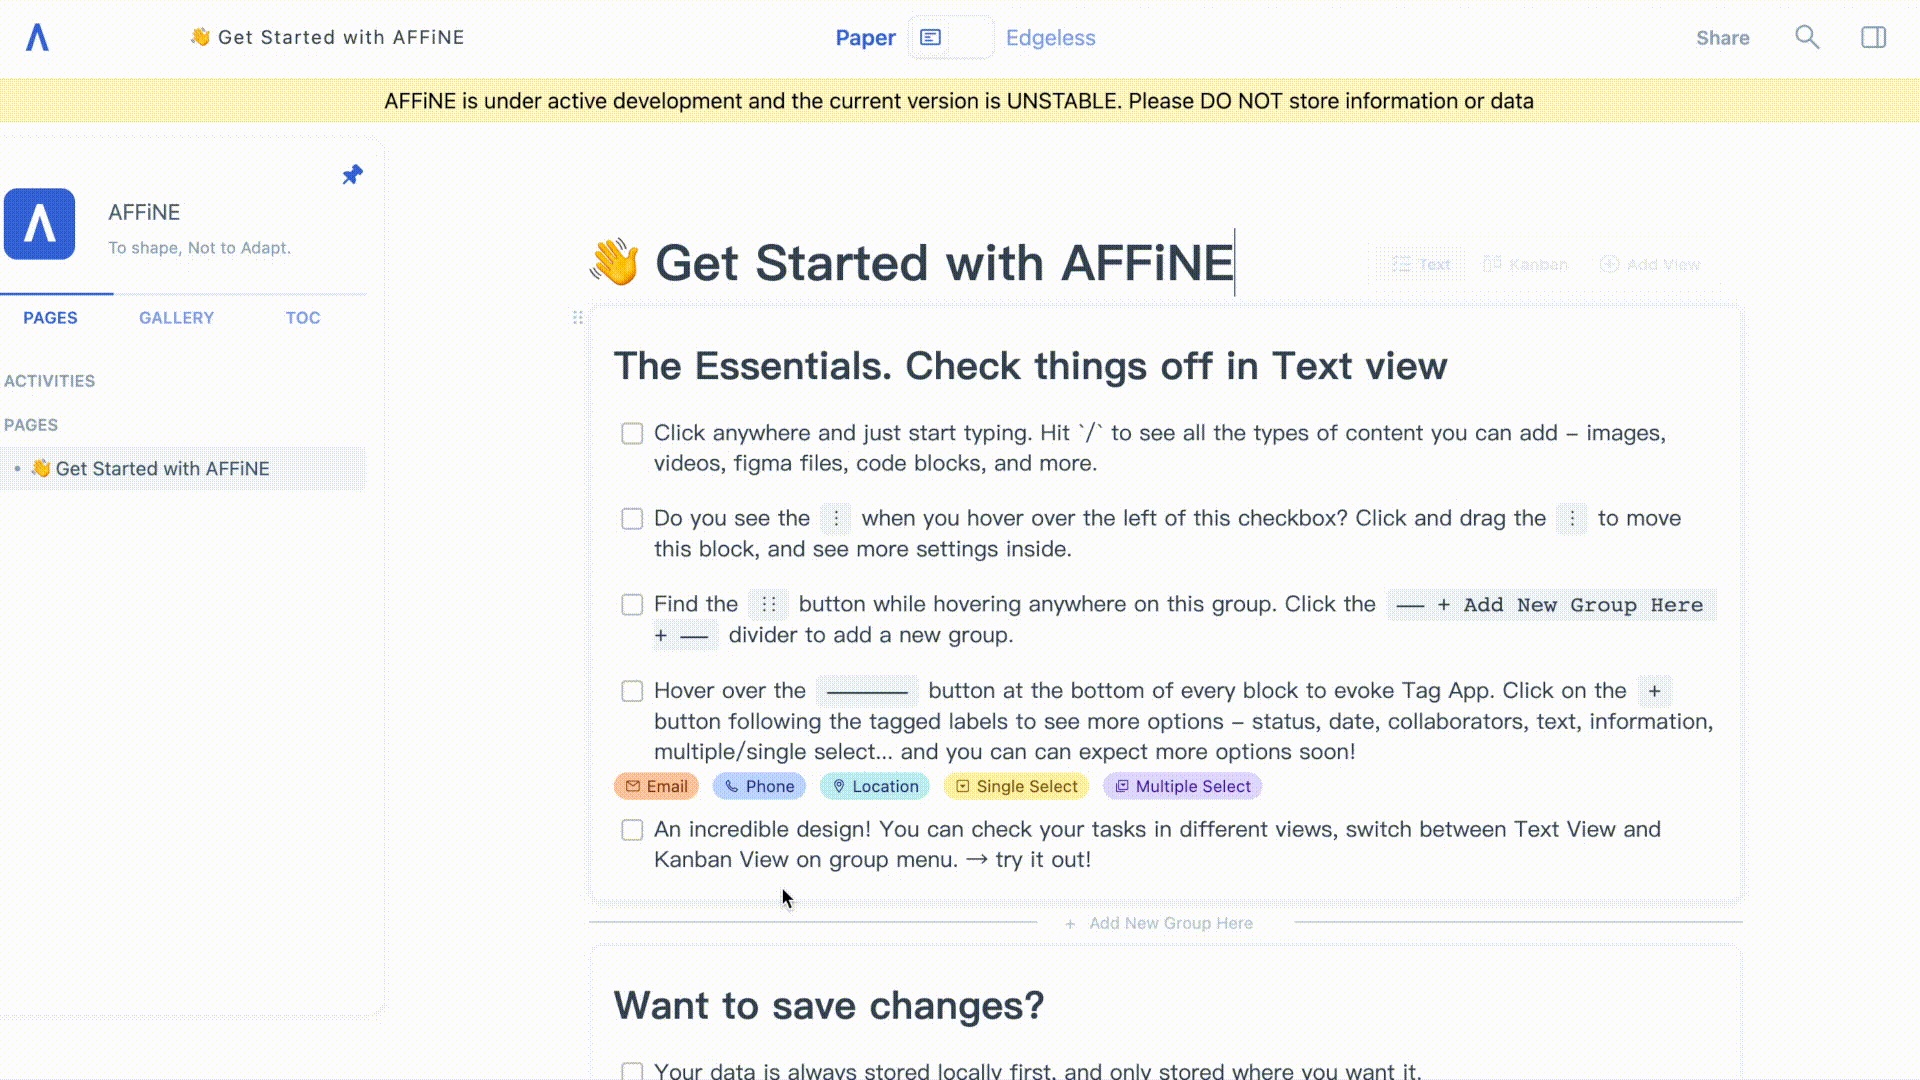
Task: Click the Email tag
Action: 656,786
